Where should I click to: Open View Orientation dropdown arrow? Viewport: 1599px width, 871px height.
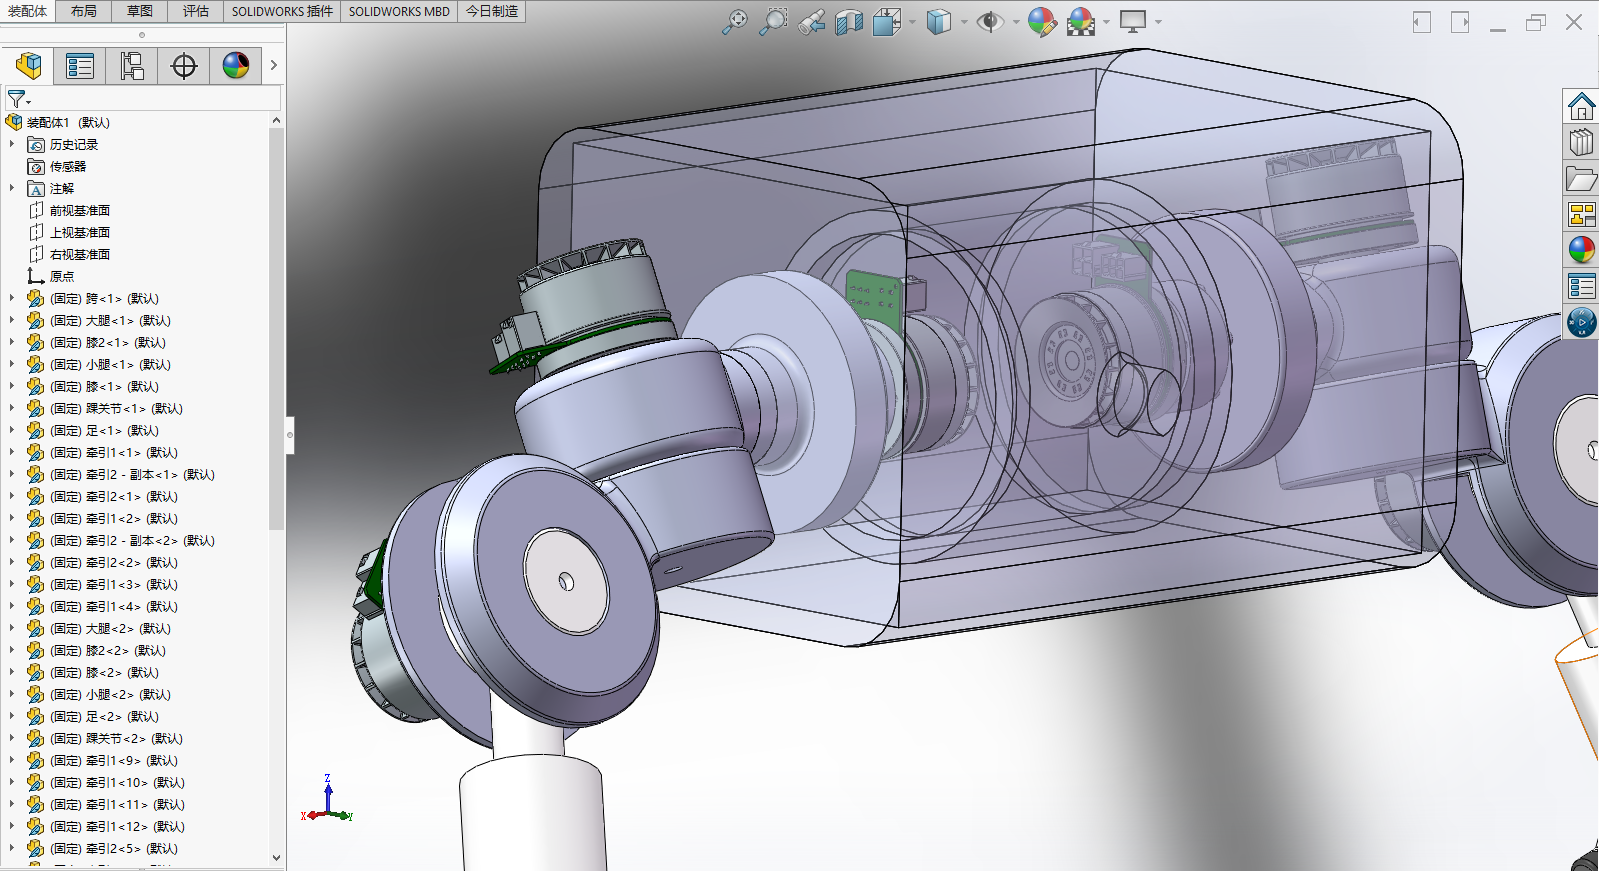(912, 22)
